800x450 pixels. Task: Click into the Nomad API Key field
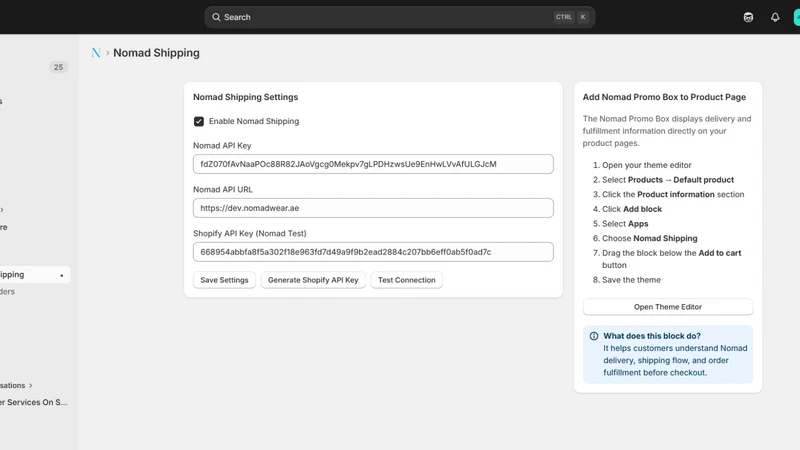373,164
